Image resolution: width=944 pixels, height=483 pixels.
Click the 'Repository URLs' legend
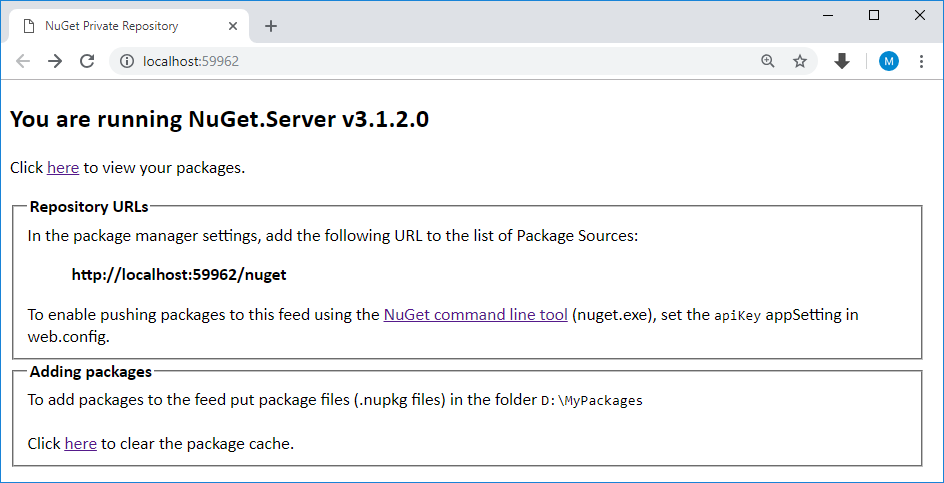click(89, 207)
